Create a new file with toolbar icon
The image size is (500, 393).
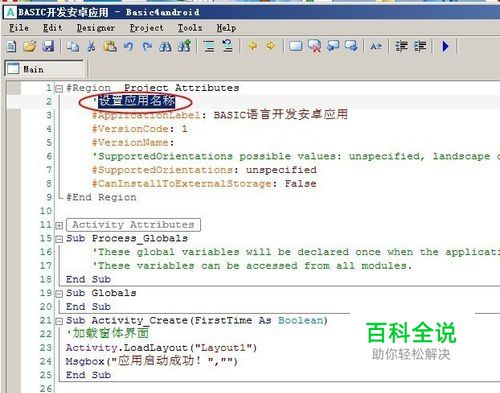[x=11, y=46]
